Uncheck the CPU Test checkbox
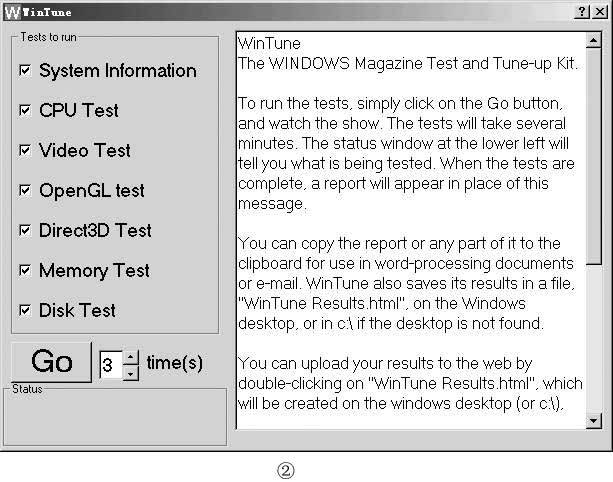This screenshot has width=613, height=482. click(25, 111)
